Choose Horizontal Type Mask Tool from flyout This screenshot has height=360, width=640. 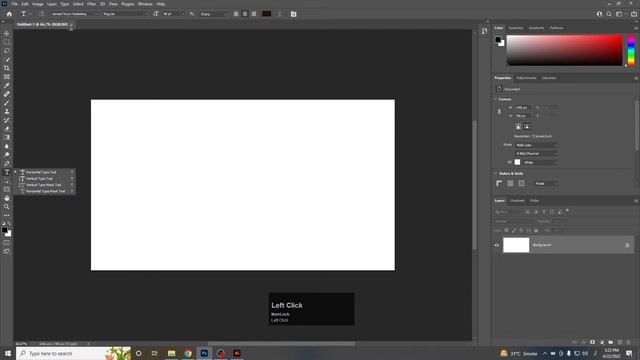(x=44, y=191)
